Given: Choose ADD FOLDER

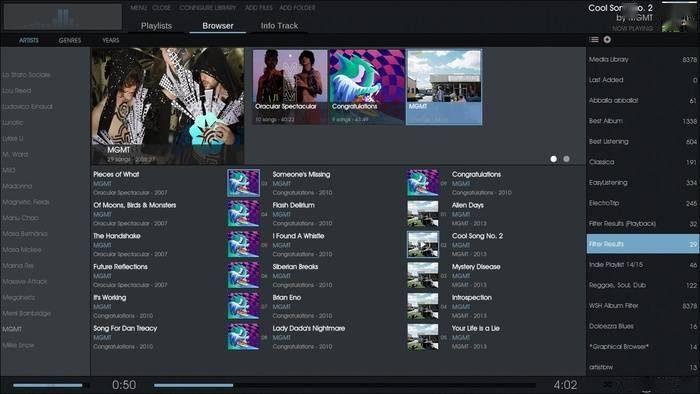Looking at the screenshot, I should click(297, 8).
